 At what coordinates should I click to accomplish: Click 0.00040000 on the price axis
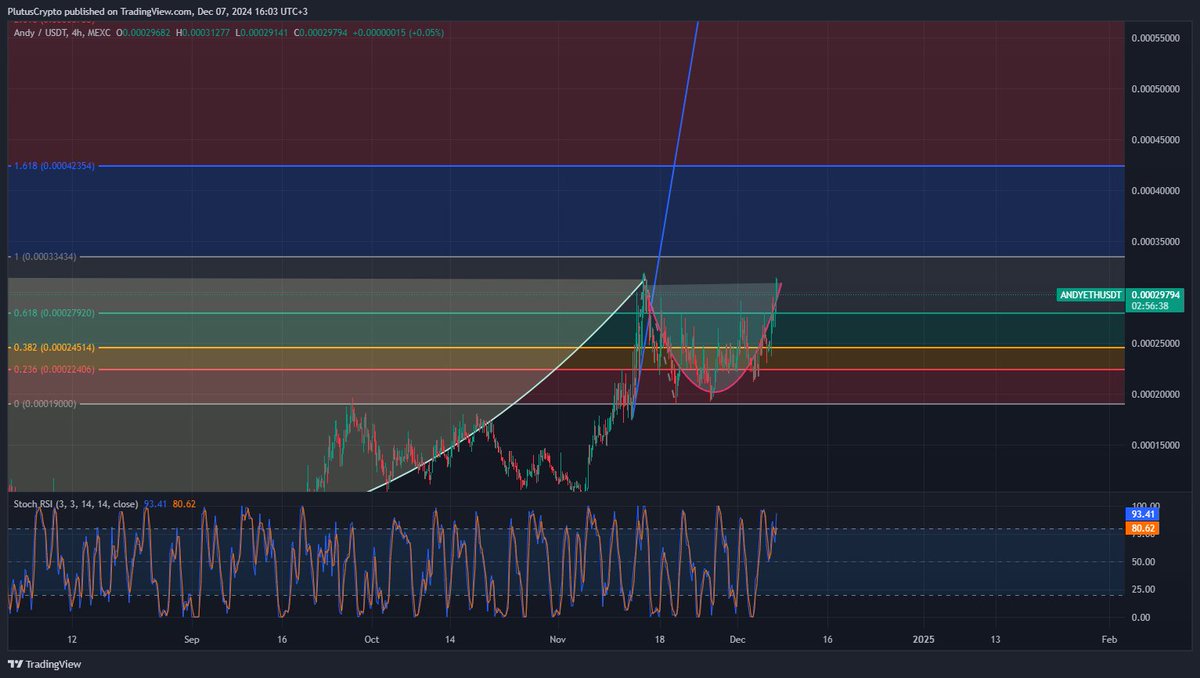point(1155,191)
